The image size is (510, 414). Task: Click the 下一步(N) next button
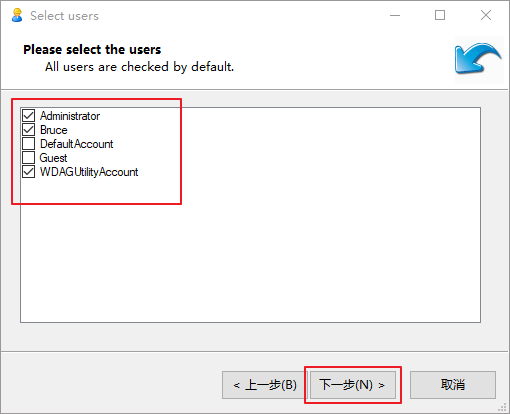(x=353, y=385)
